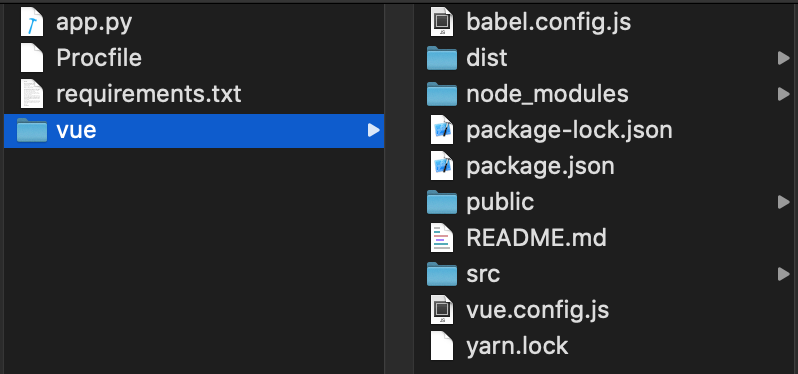Image resolution: width=798 pixels, height=374 pixels.
Task: Select the src folder name
Action: 483,275
